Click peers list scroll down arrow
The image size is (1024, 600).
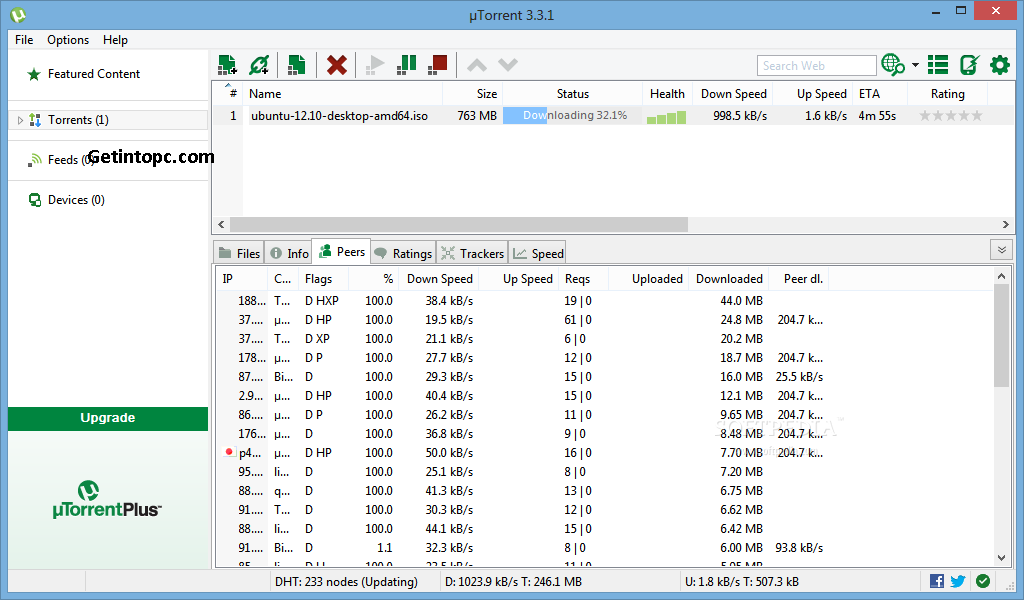pos(1001,558)
